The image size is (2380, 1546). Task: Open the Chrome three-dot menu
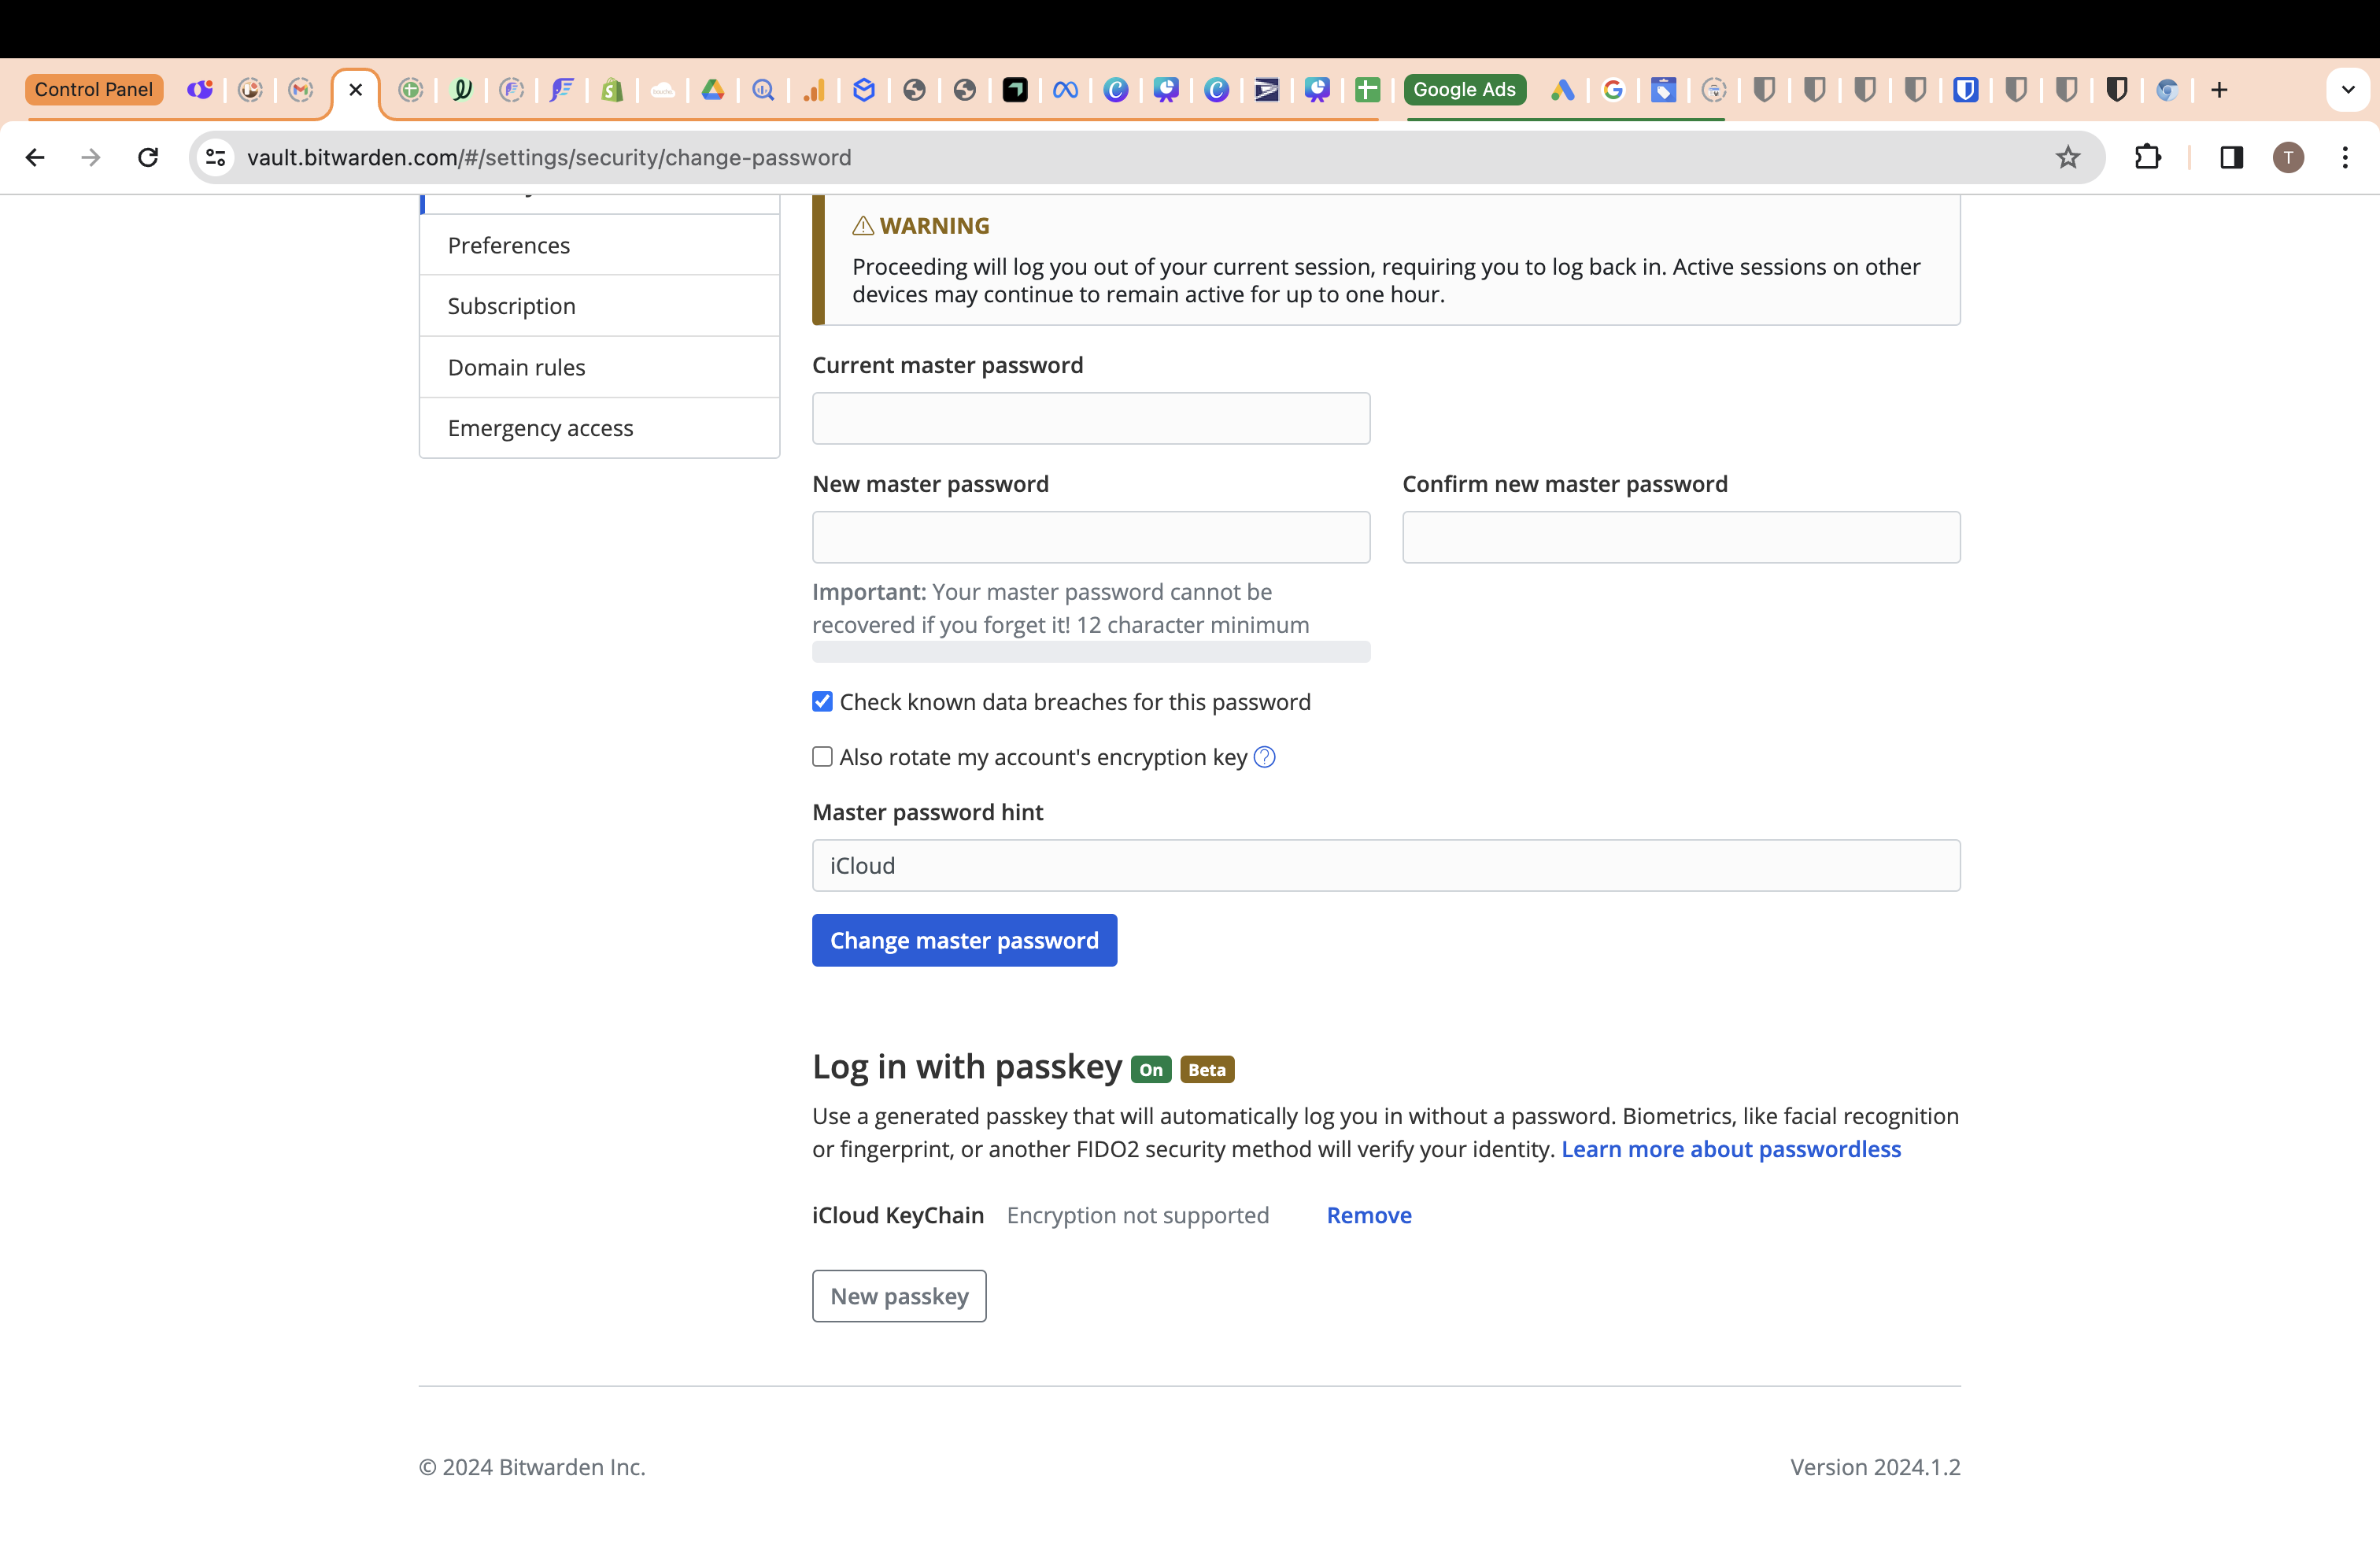coord(2345,157)
